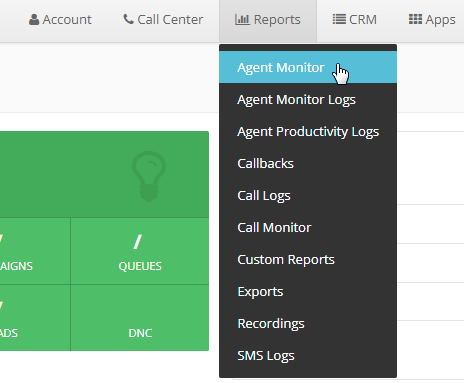Open the Call Center menu
Screen dimensions: 464x383
click(x=163, y=20)
